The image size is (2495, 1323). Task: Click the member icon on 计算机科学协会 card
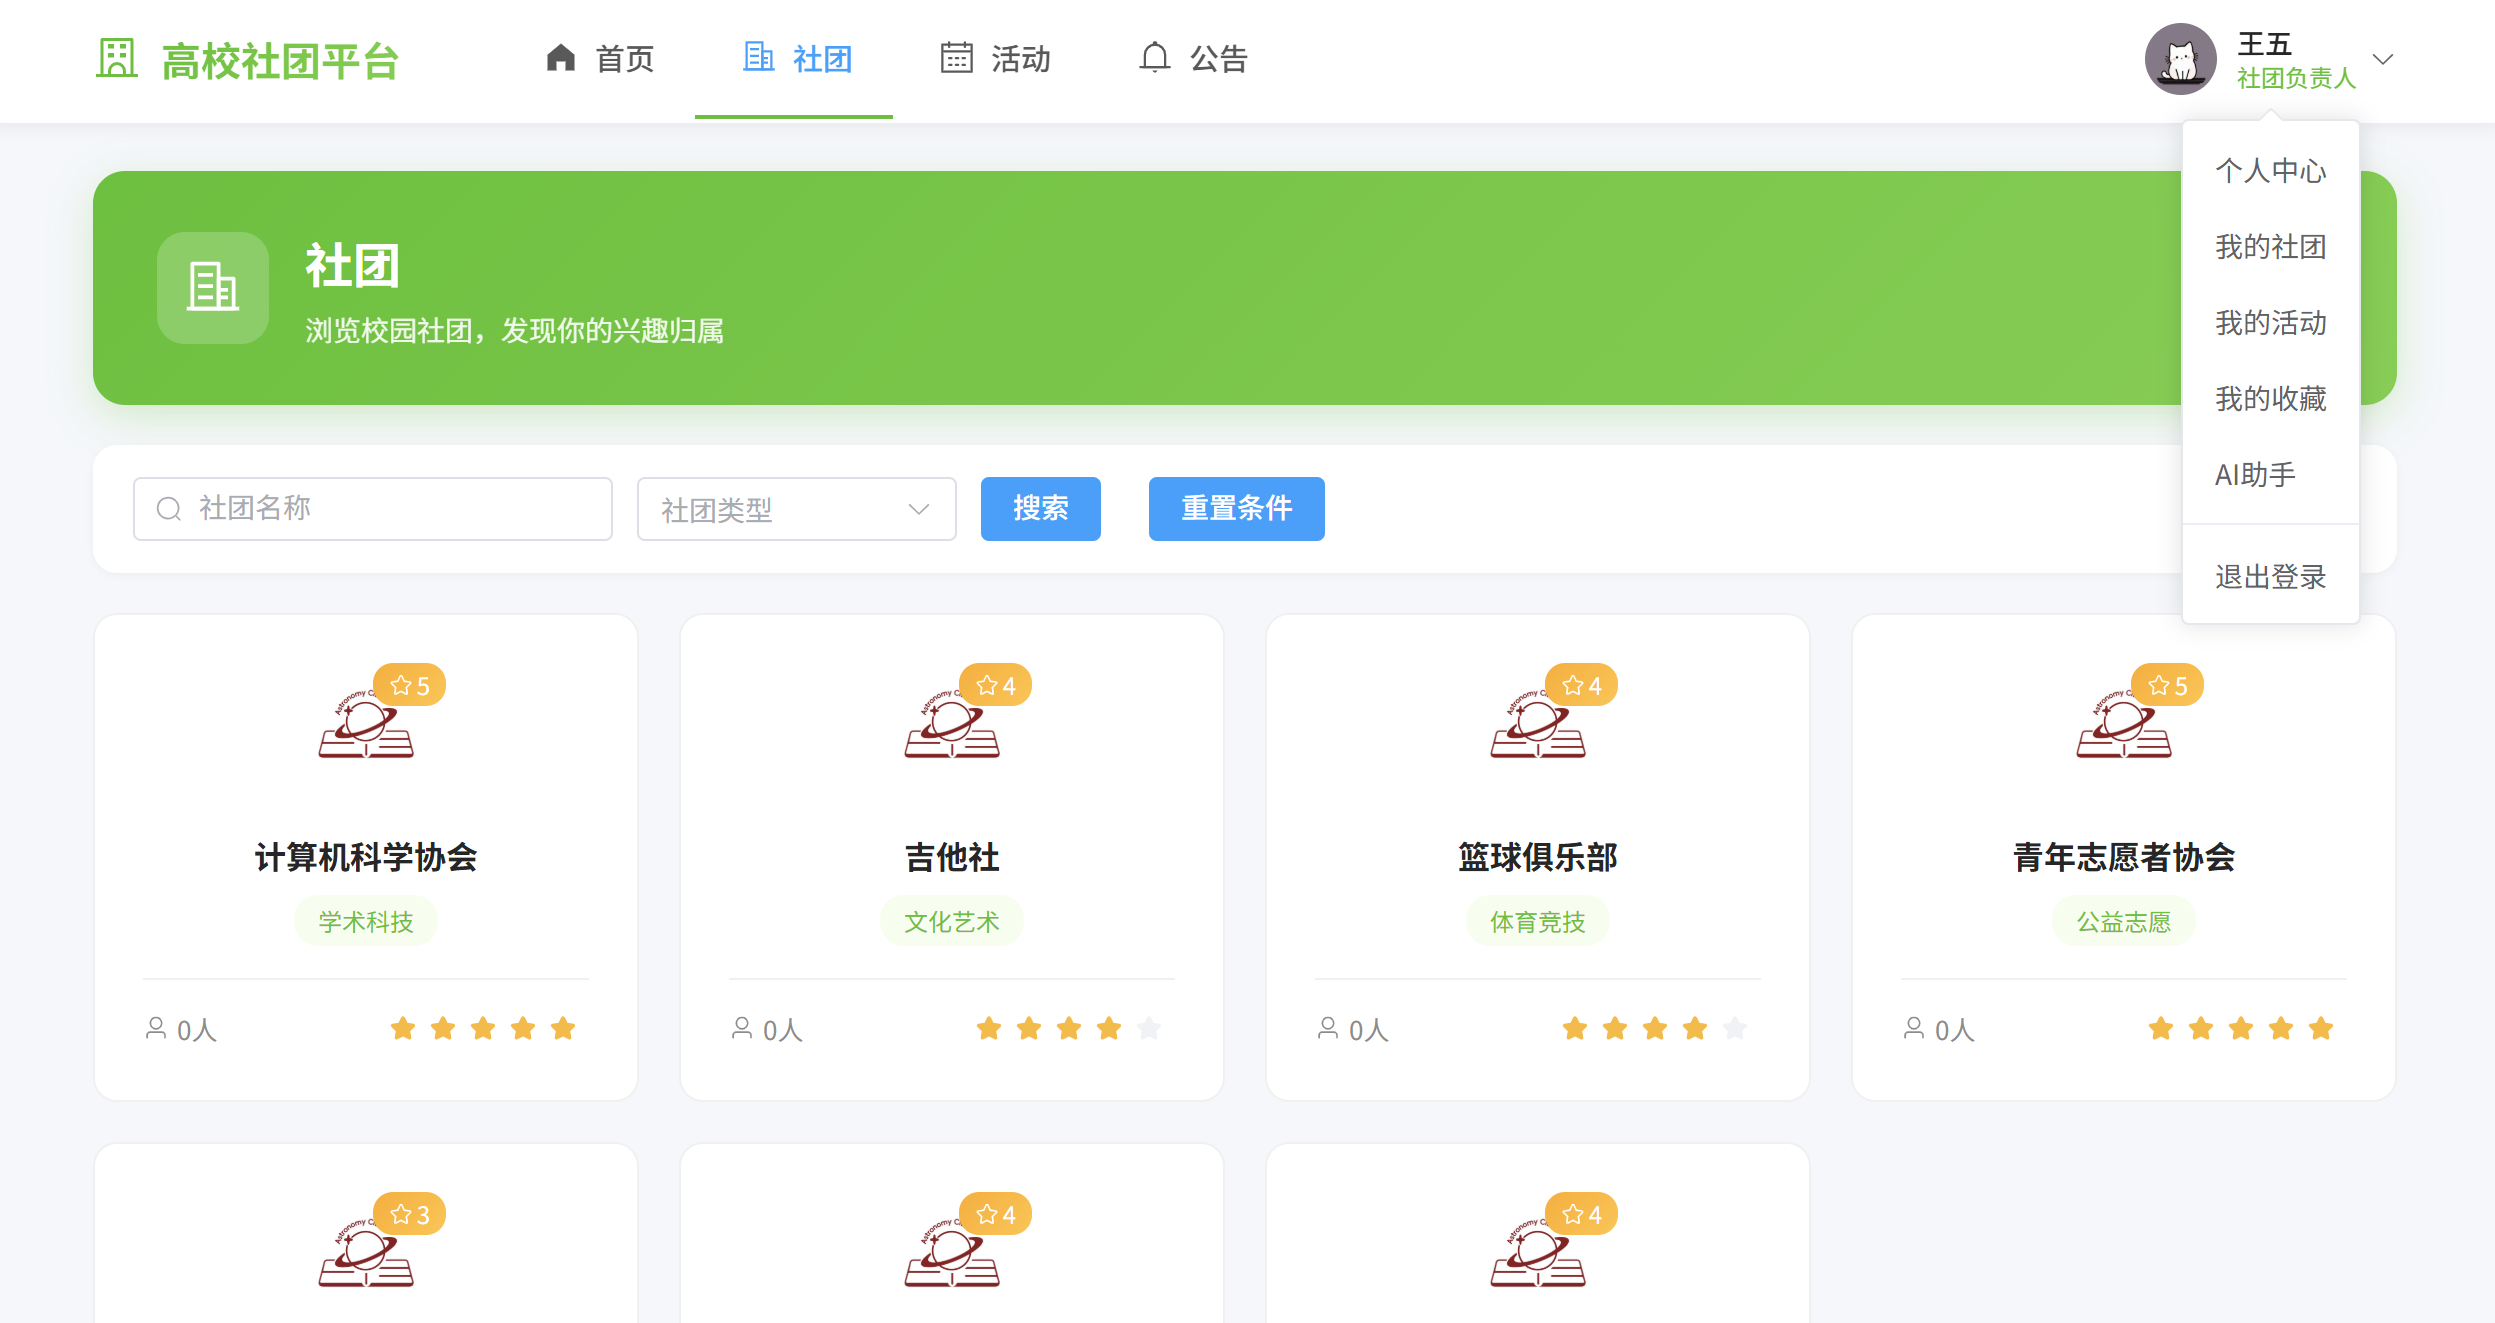[156, 1028]
